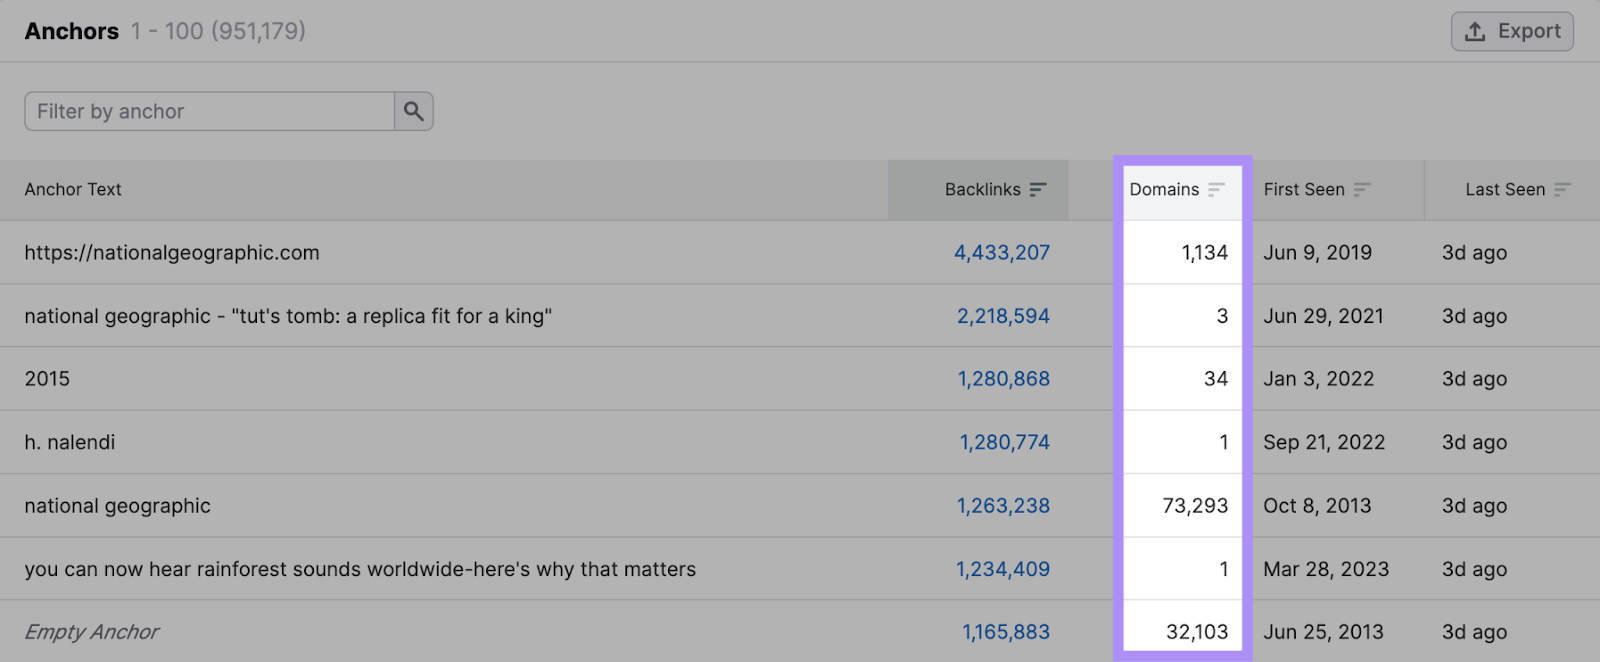The image size is (1600, 662).
Task: Sort the First Seen column using its sort icon
Action: click(1362, 188)
